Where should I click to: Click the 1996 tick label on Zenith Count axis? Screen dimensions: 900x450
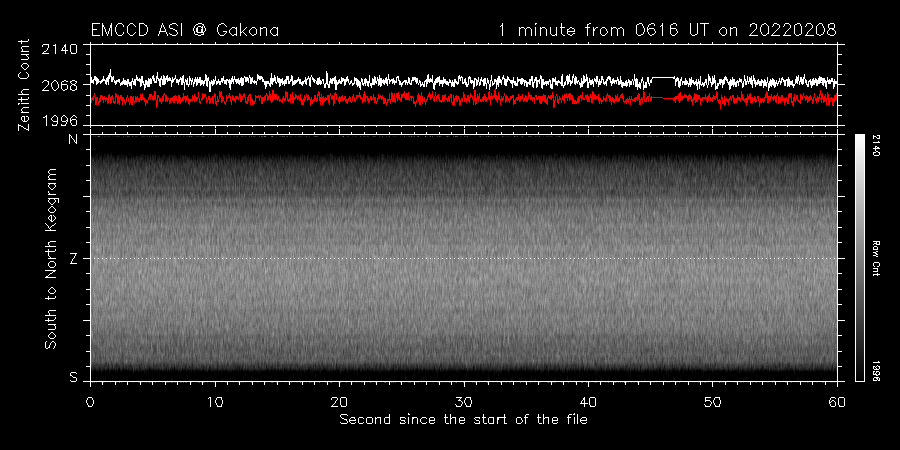[x=60, y=121]
